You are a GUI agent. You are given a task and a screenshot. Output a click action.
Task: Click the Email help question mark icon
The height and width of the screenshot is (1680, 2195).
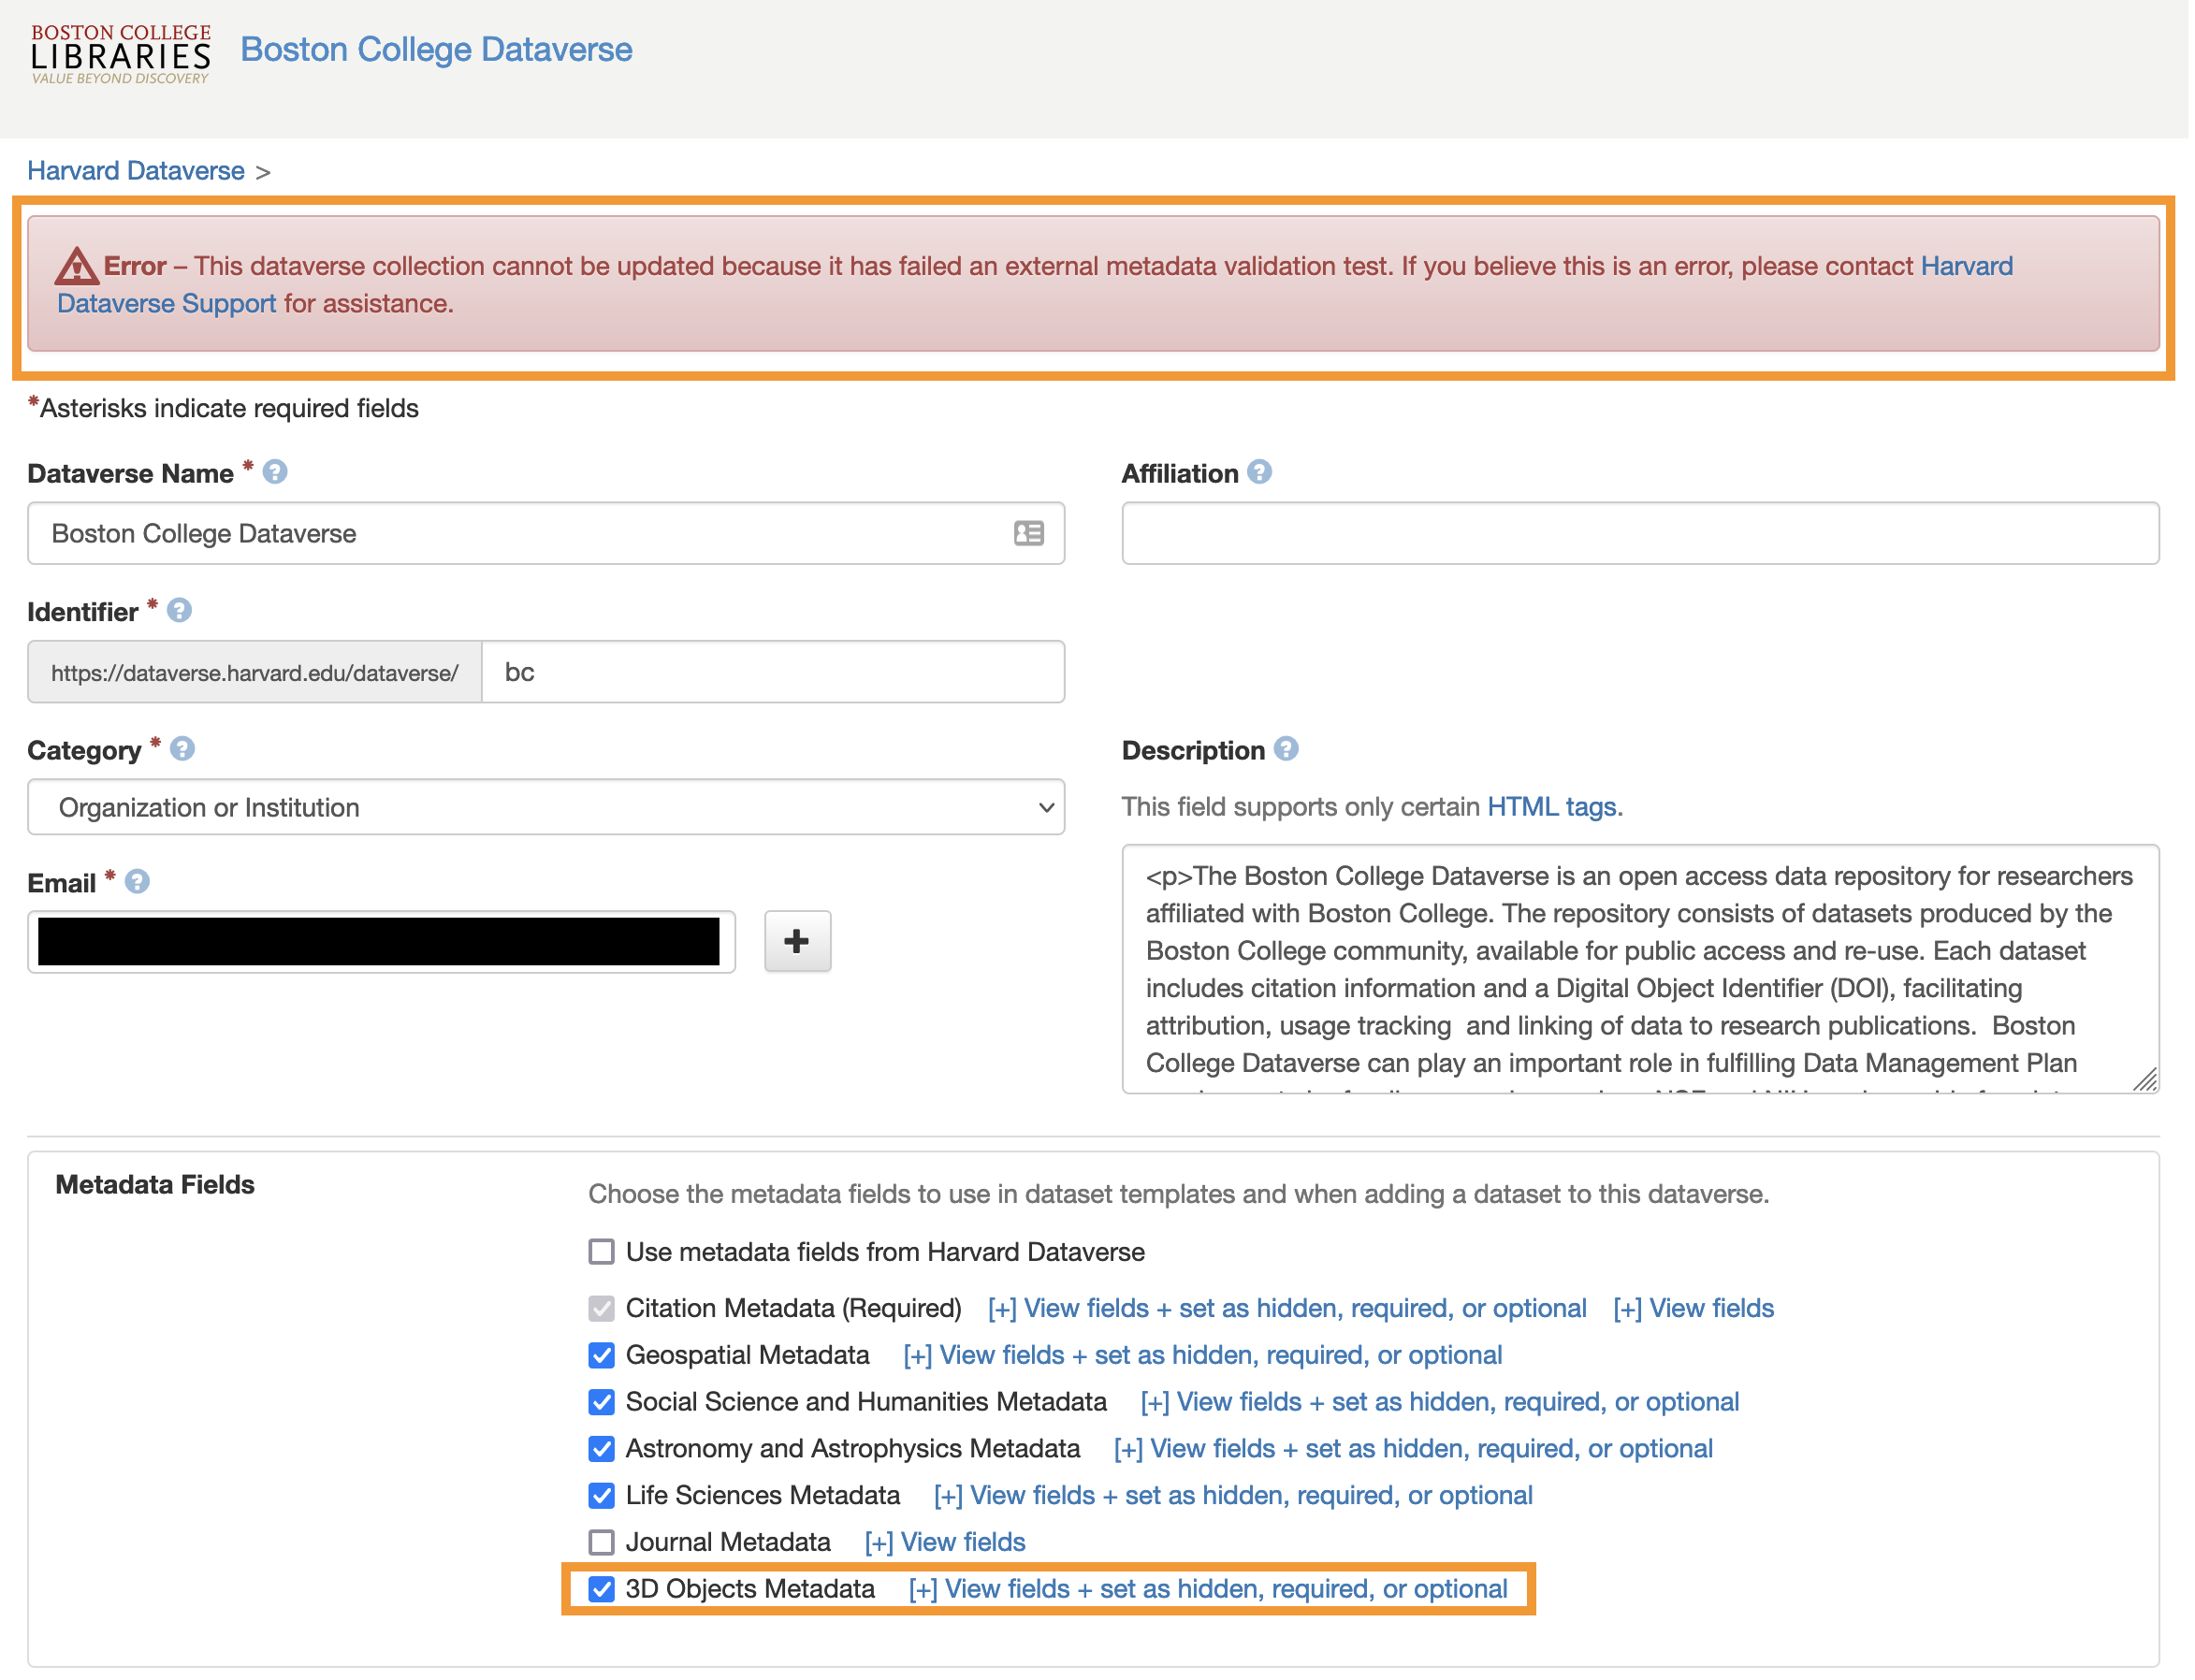(137, 882)
